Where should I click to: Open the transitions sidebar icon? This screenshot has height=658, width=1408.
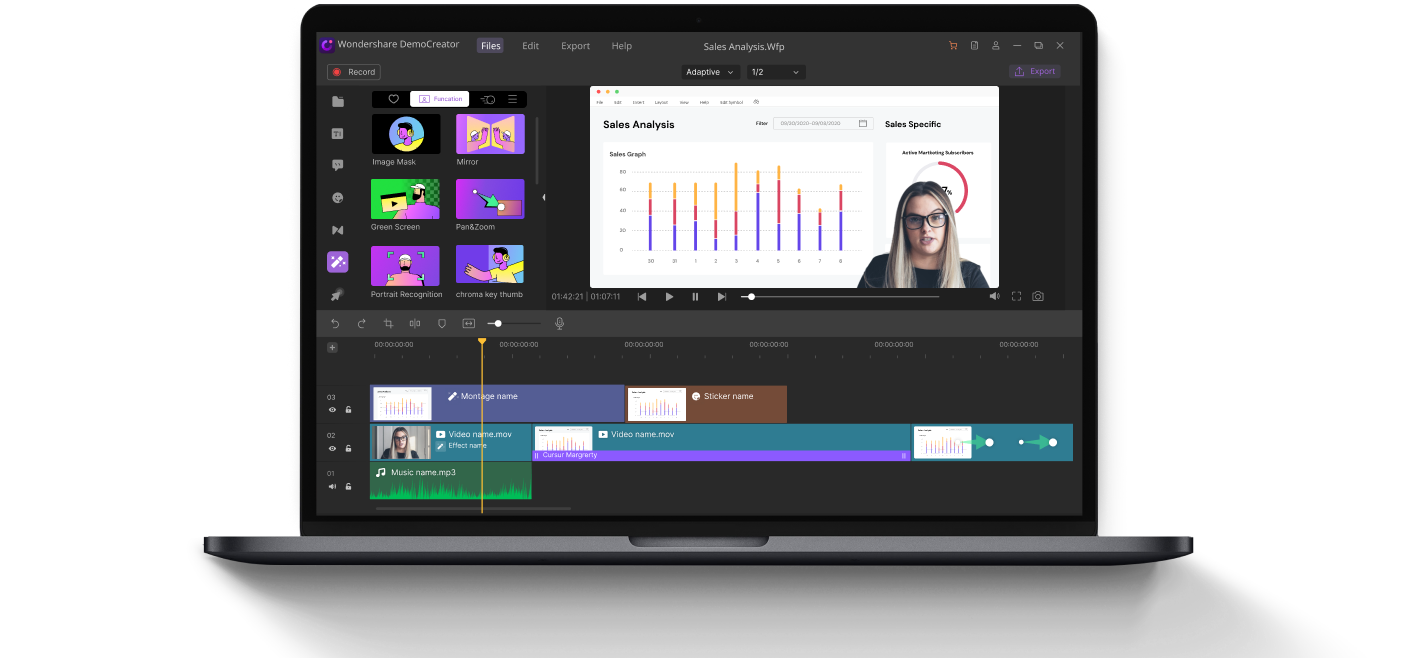click(x=338, y=230)
